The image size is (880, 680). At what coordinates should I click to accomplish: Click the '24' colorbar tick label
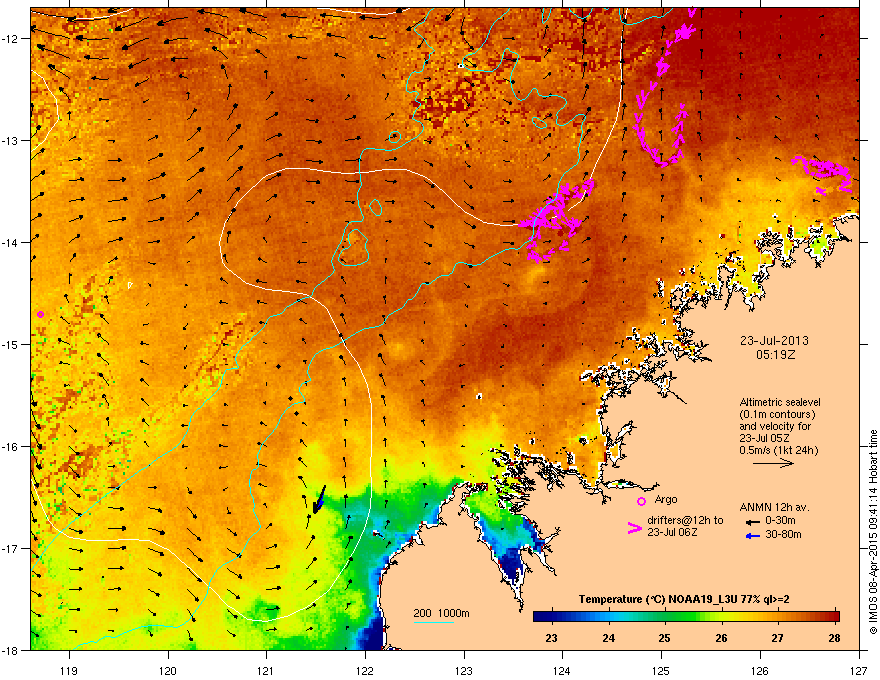click(608, 638)
